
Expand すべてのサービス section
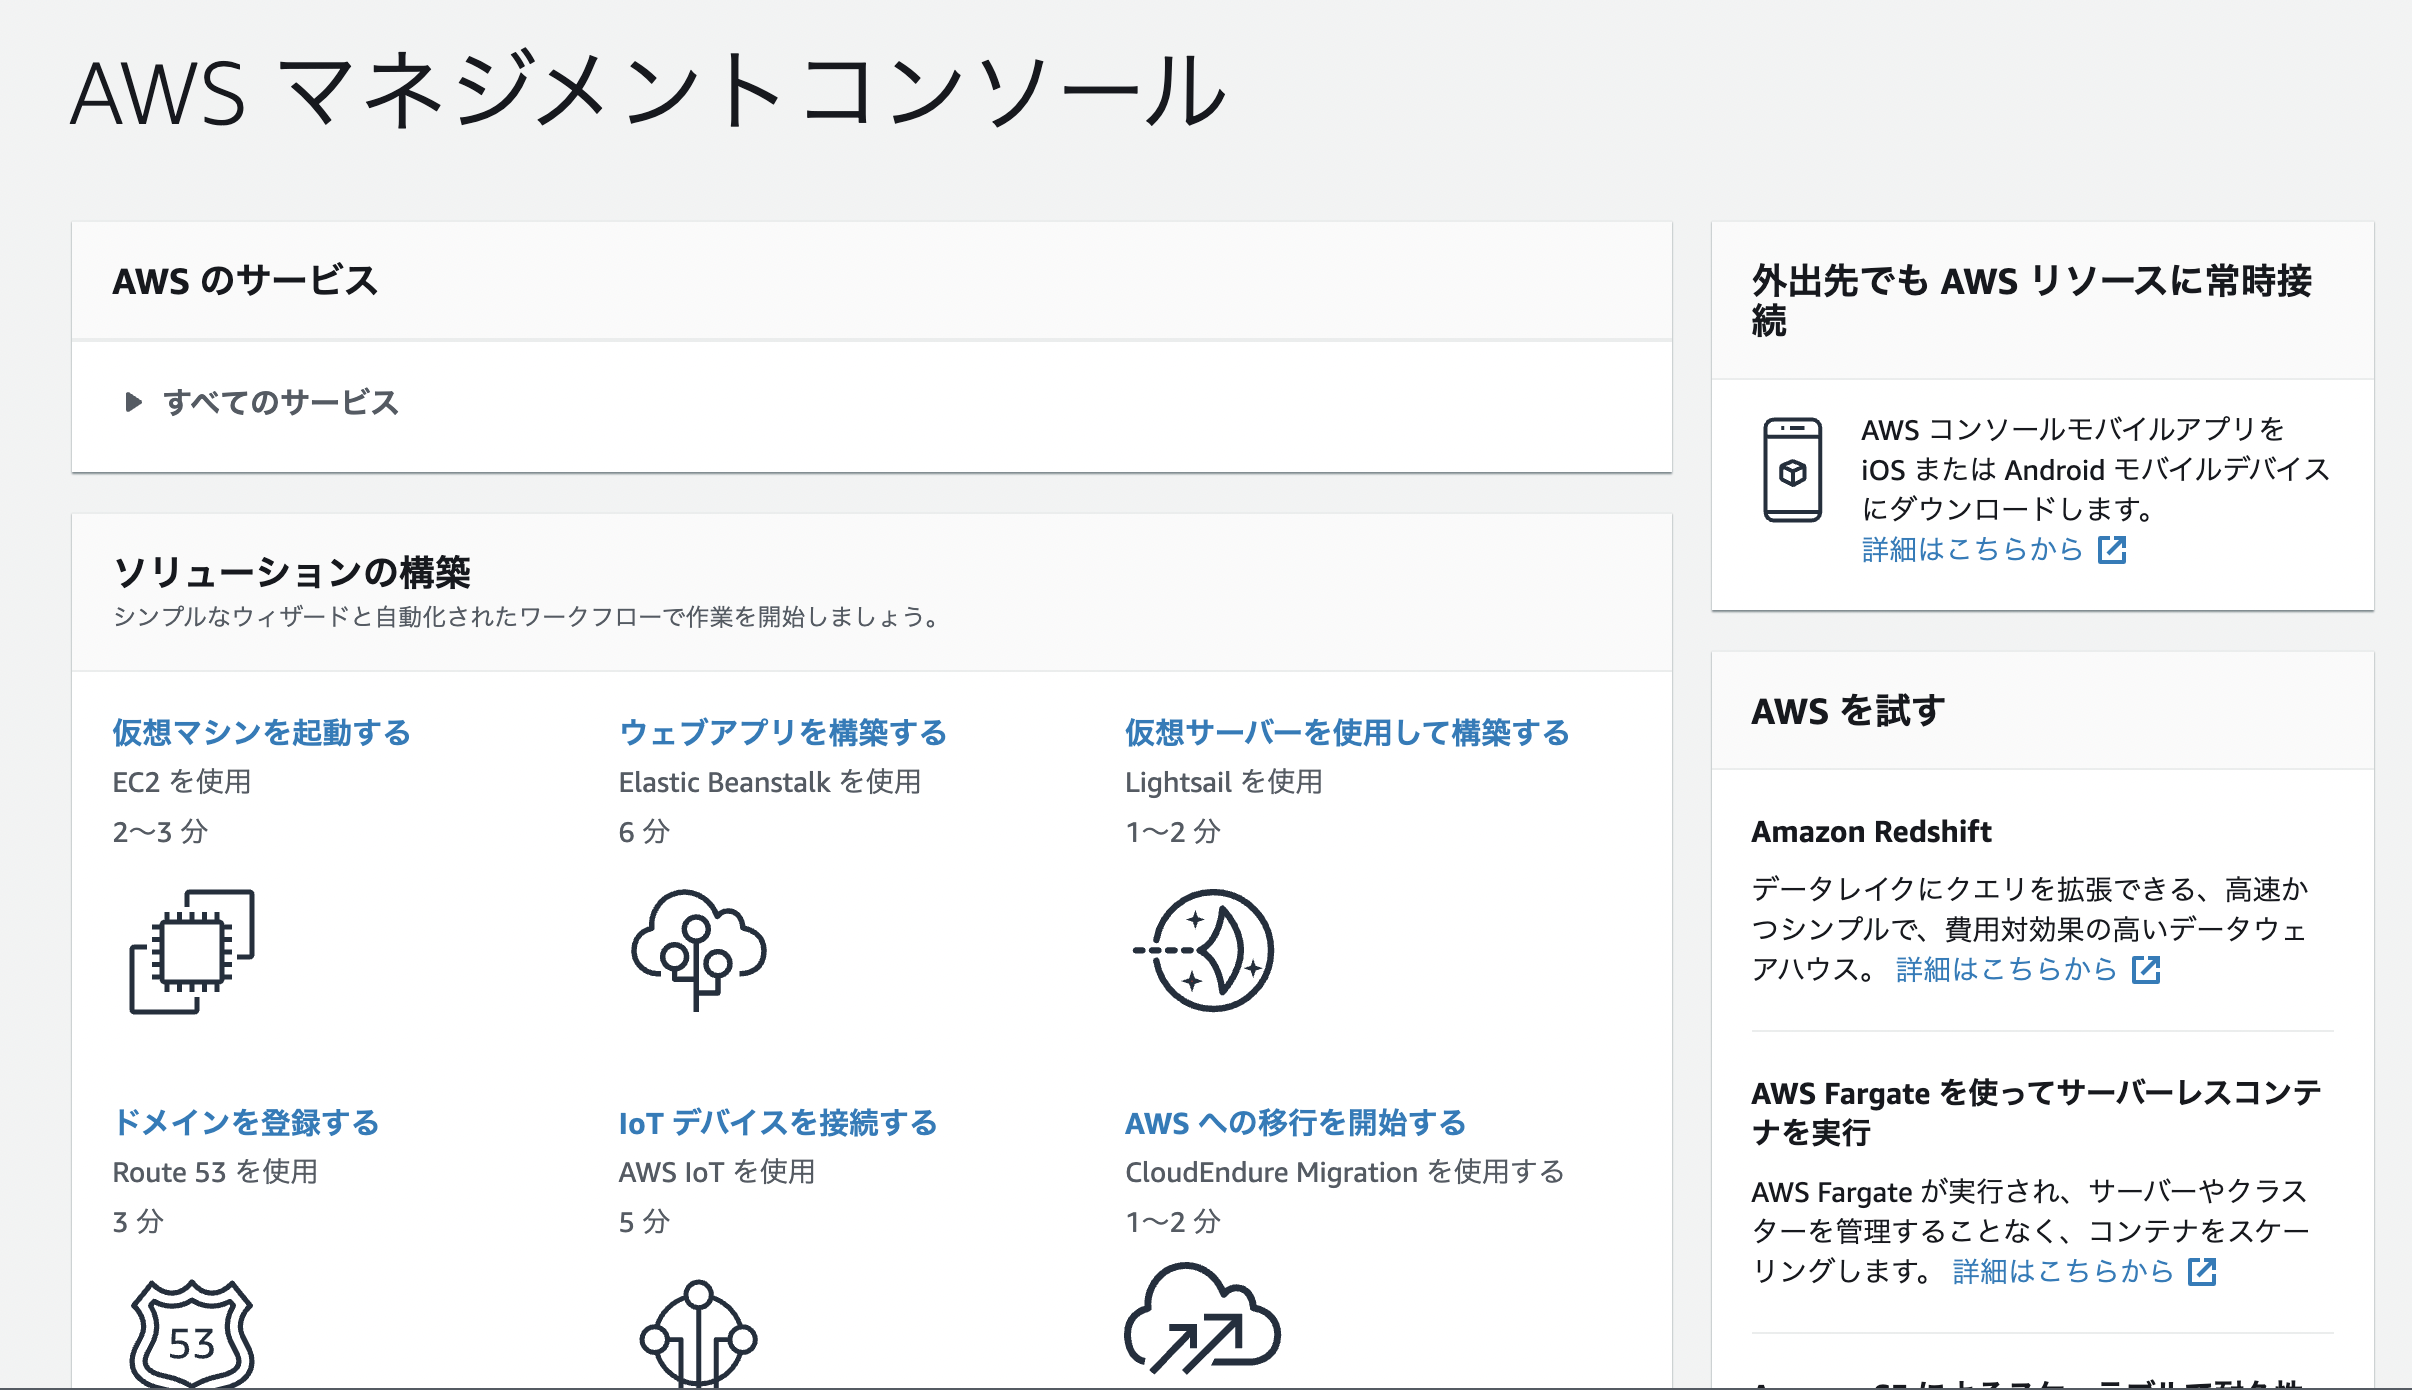[x=280, y=403]
